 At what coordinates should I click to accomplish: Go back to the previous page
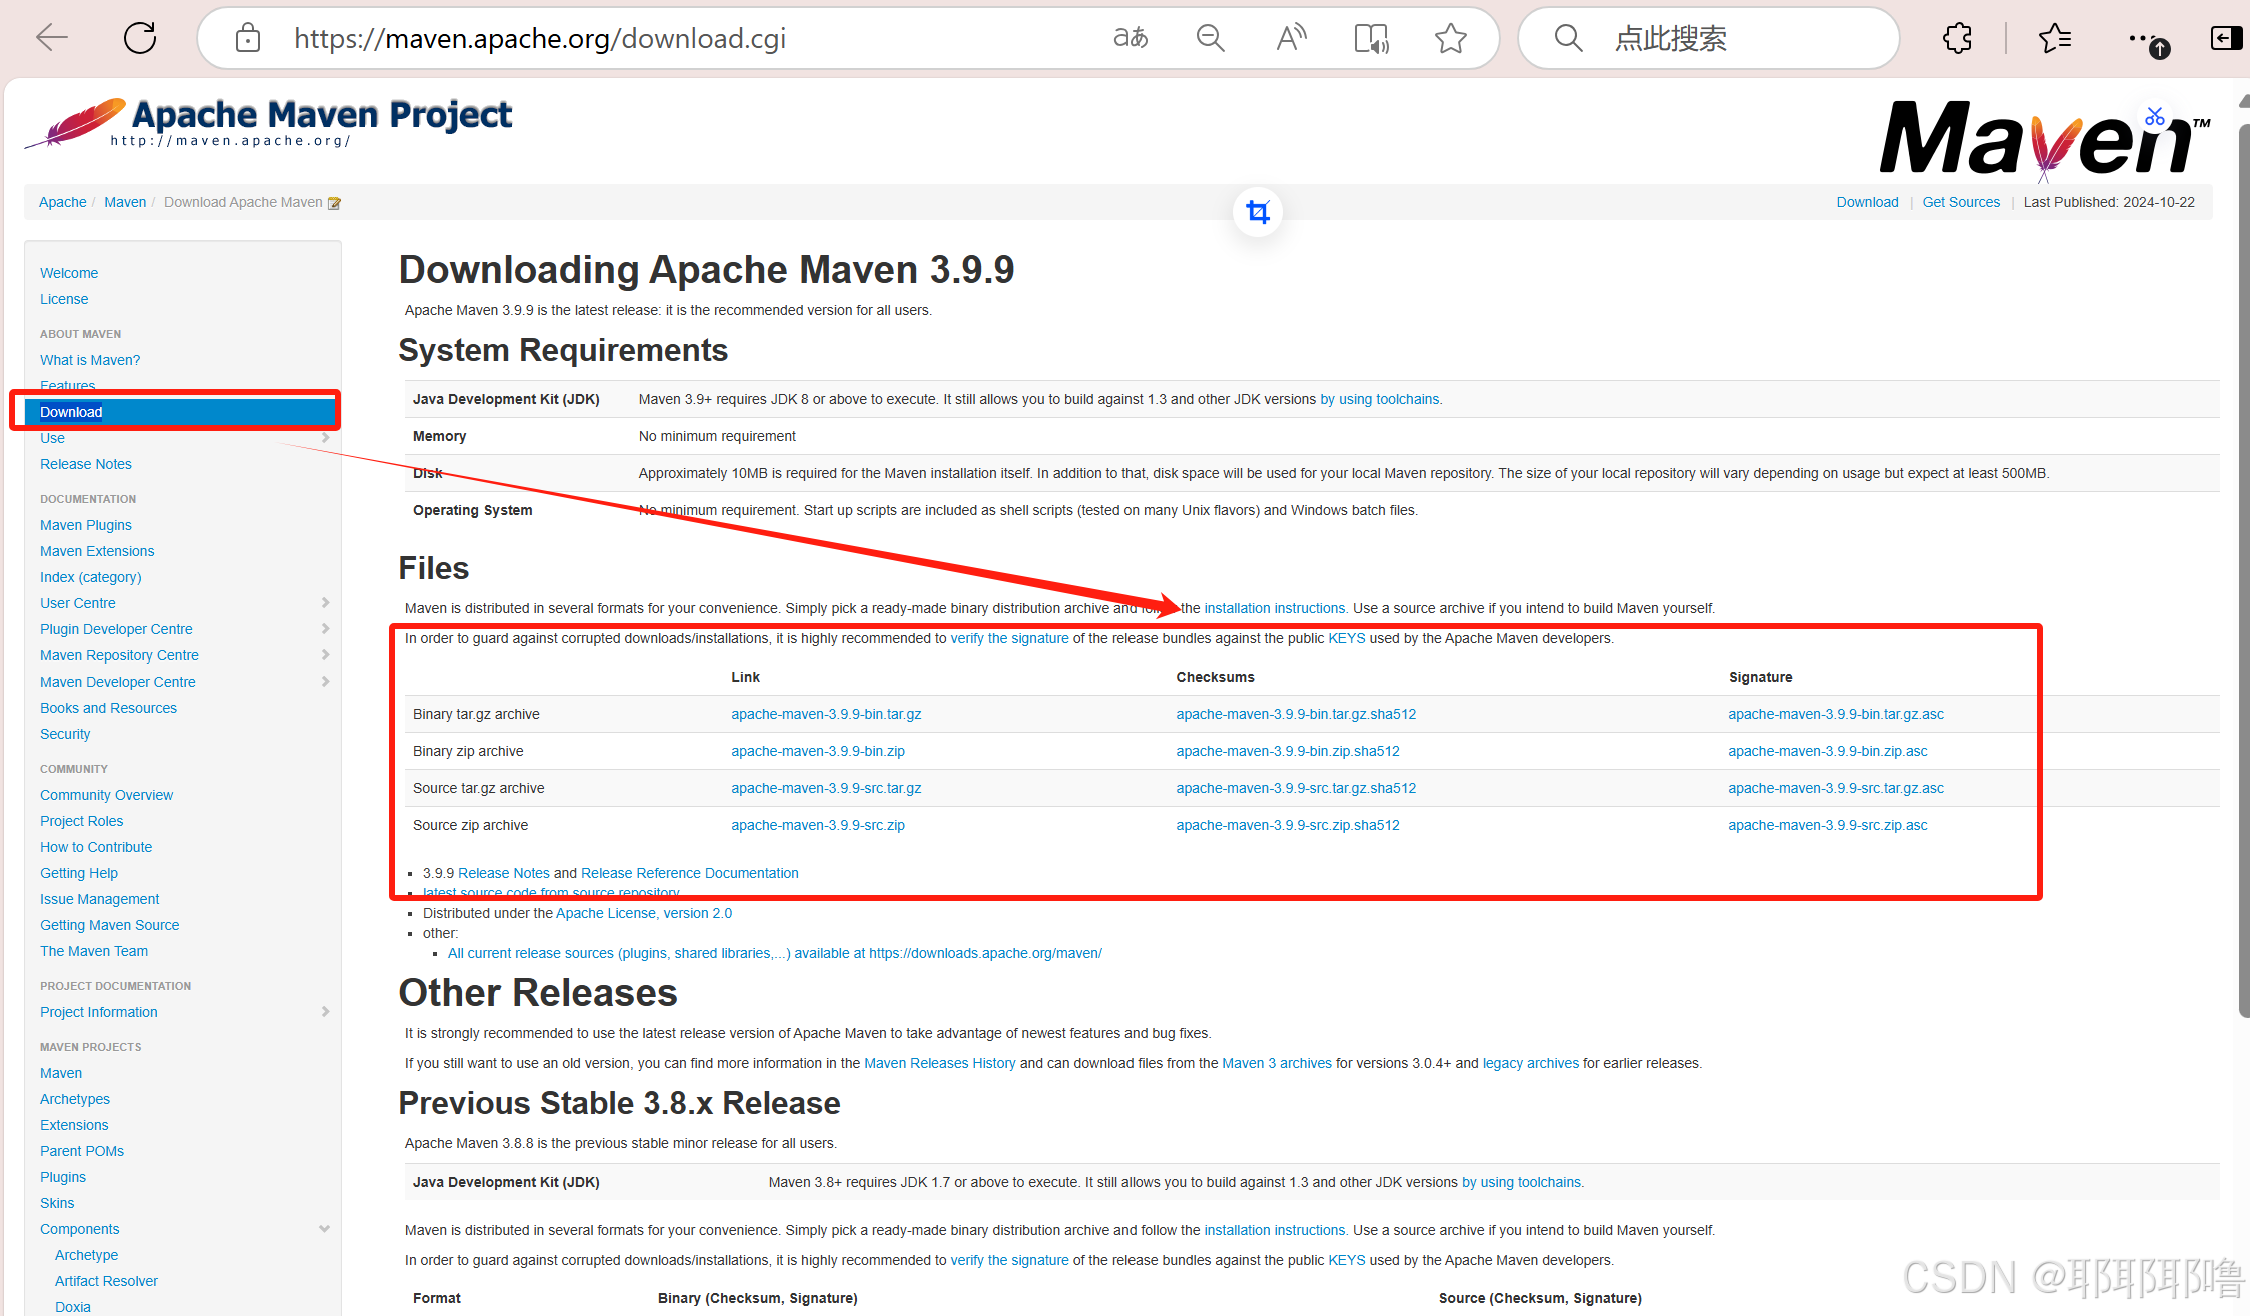coord(52,38)
